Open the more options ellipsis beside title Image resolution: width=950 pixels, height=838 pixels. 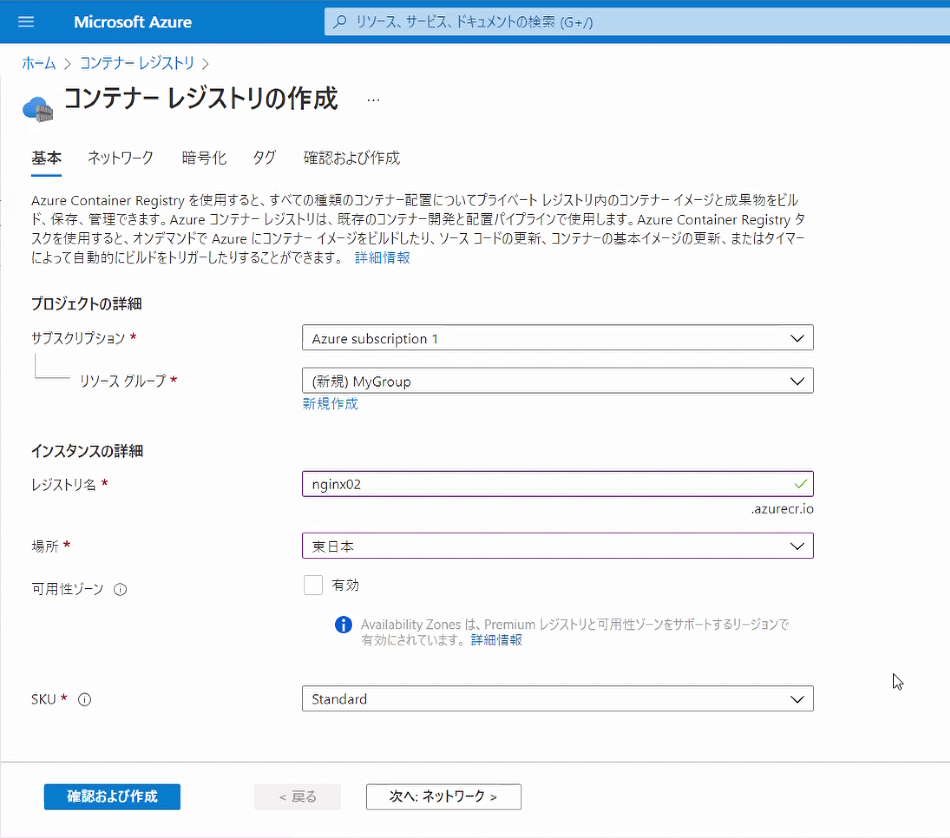tap(373, 99)
